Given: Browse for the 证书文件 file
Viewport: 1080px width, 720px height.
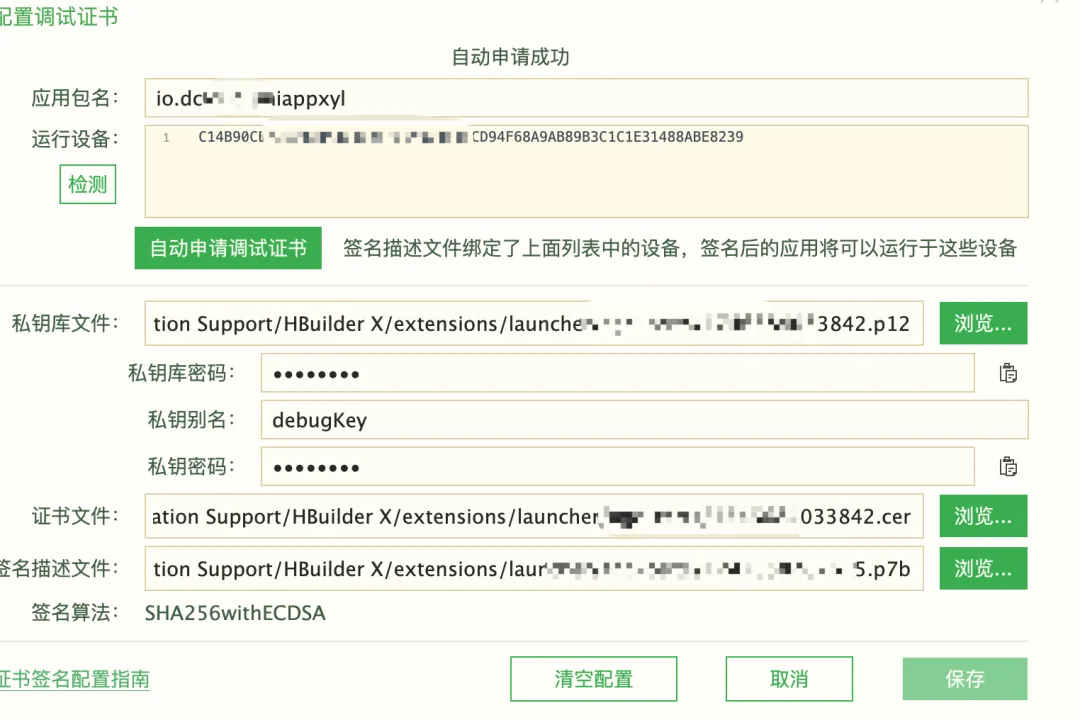Looking at the screenshot, I should point(983,516).
